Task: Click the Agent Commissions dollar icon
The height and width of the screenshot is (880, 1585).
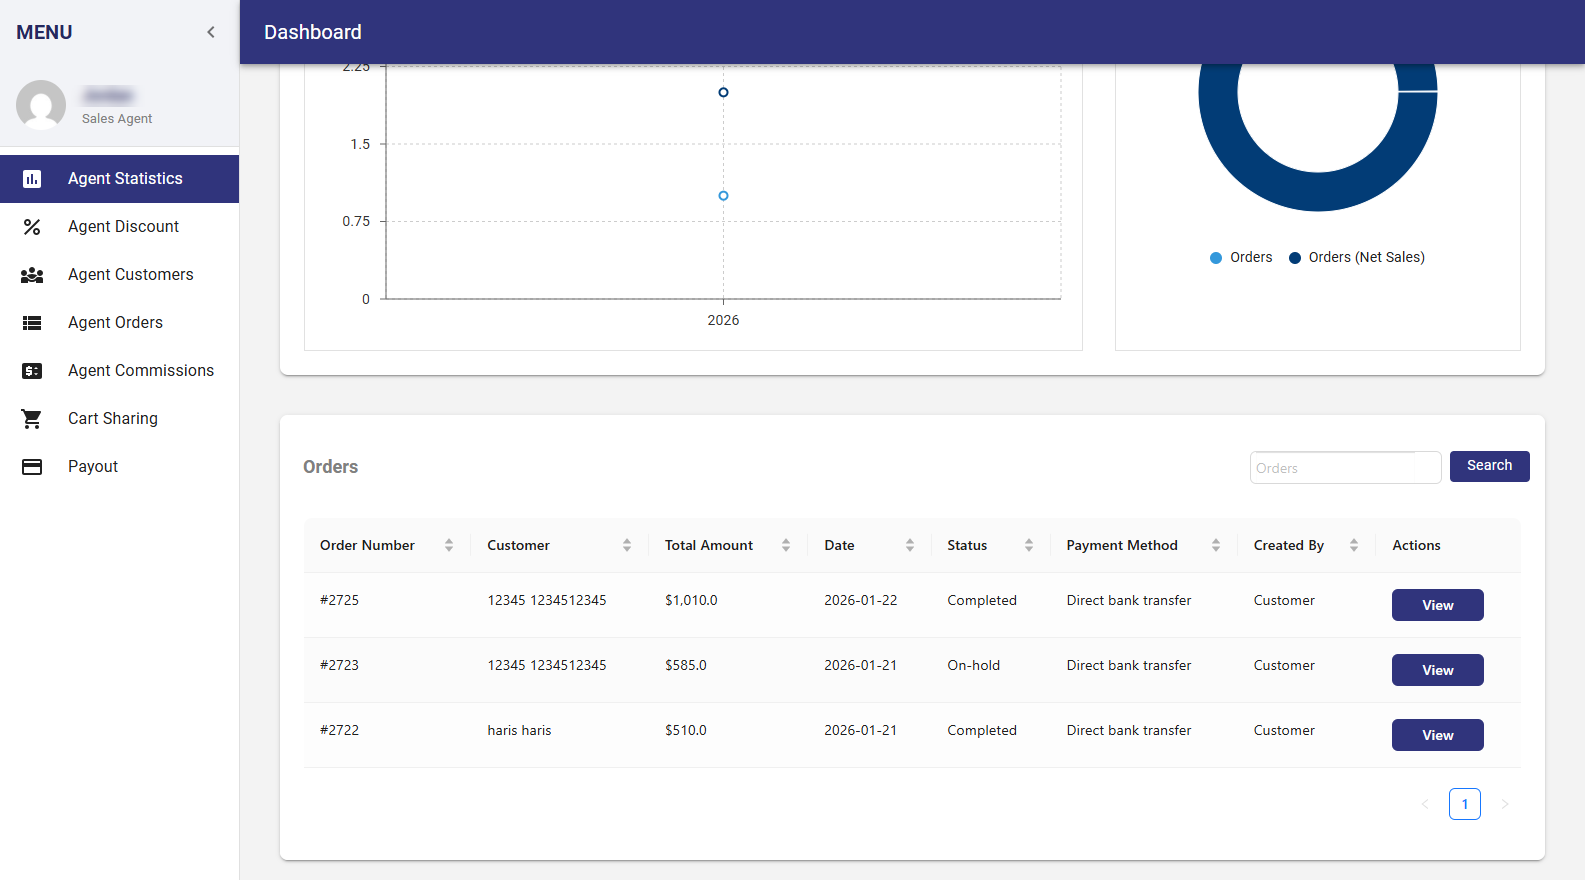Action: 32,371
